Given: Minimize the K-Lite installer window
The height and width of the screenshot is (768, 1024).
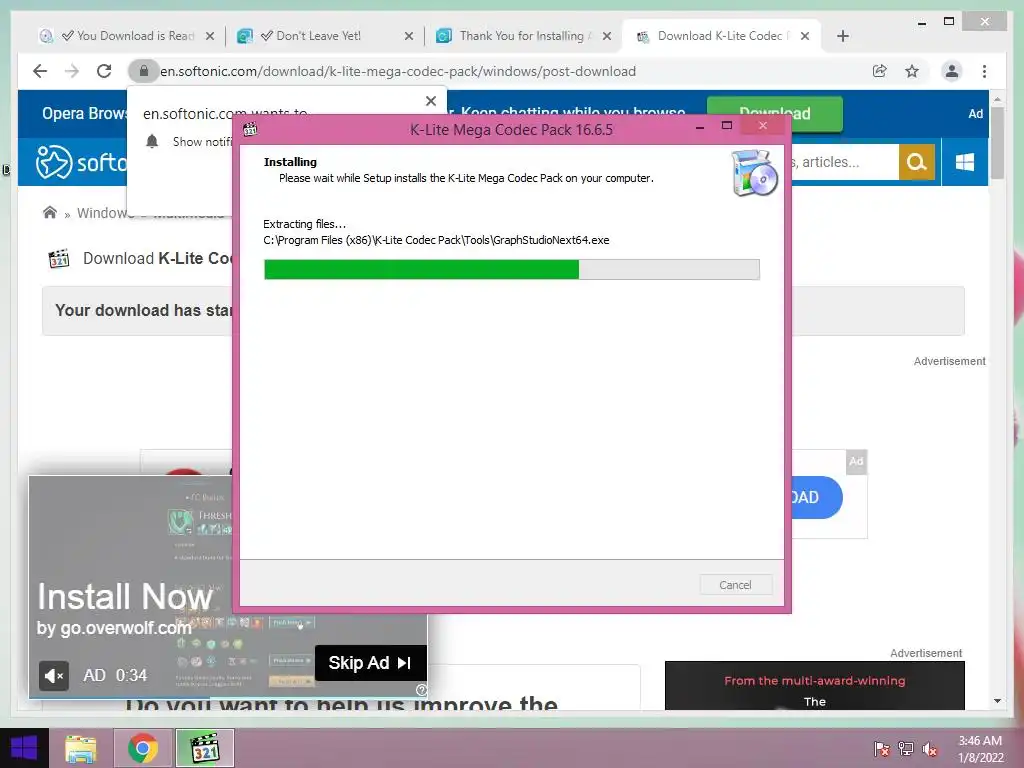Looking at the screenshot, I should click(700, 127).
